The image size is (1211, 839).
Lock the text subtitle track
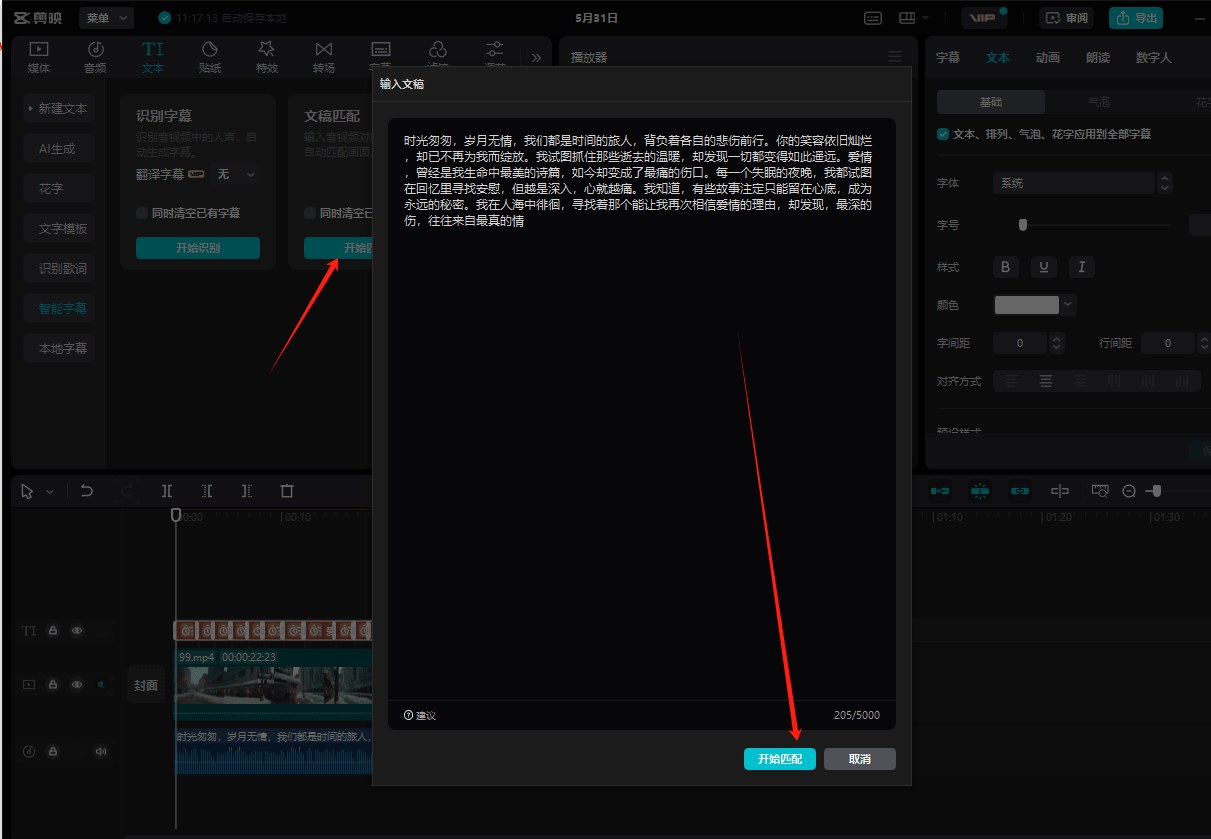click(52, 631)
